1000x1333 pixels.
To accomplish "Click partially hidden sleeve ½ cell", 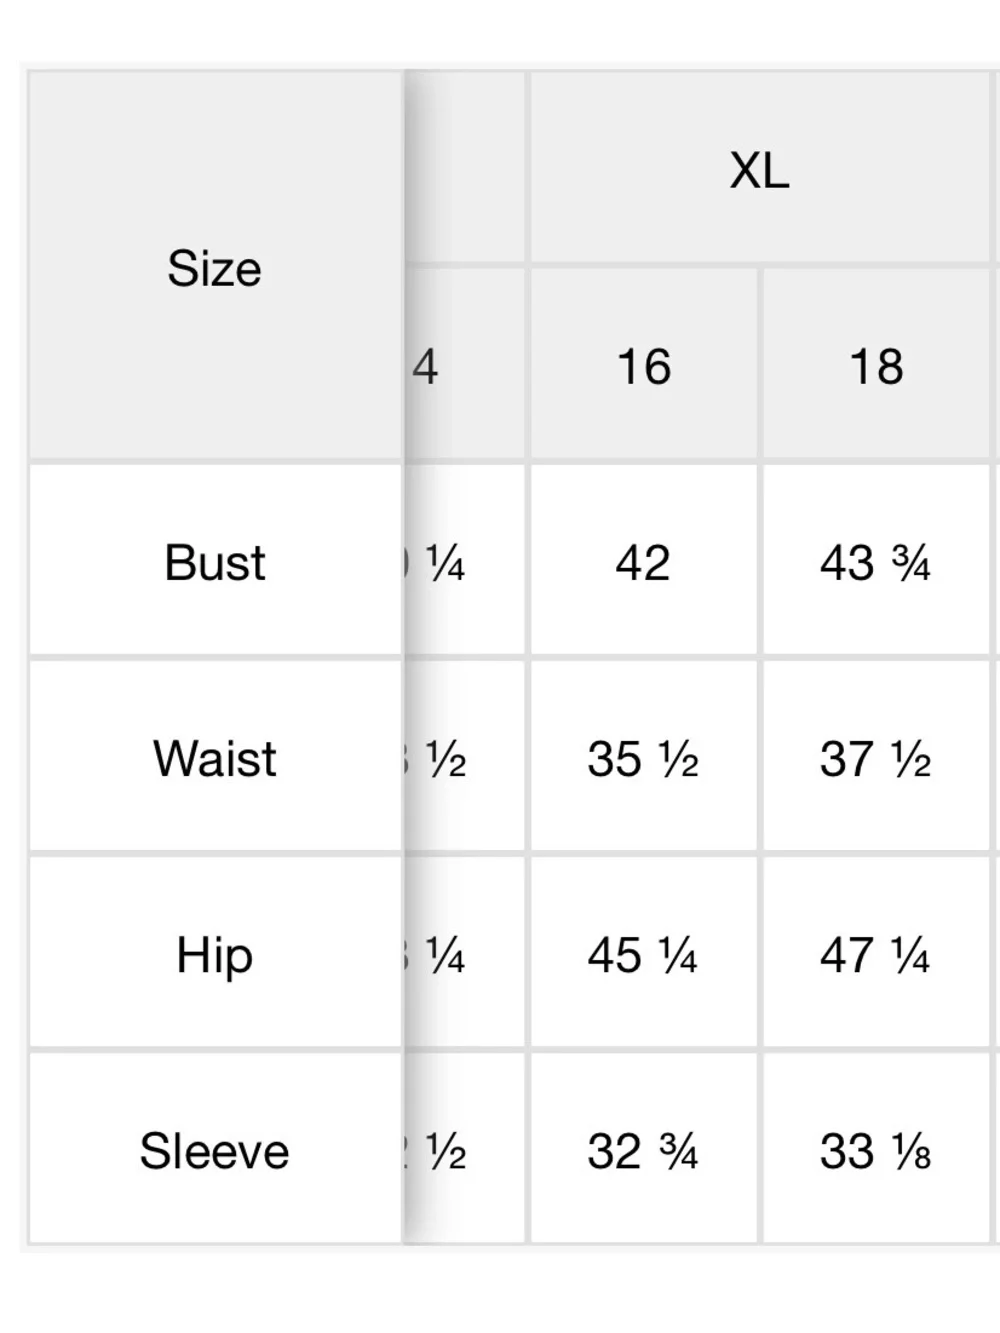I will coord(465,1150).
